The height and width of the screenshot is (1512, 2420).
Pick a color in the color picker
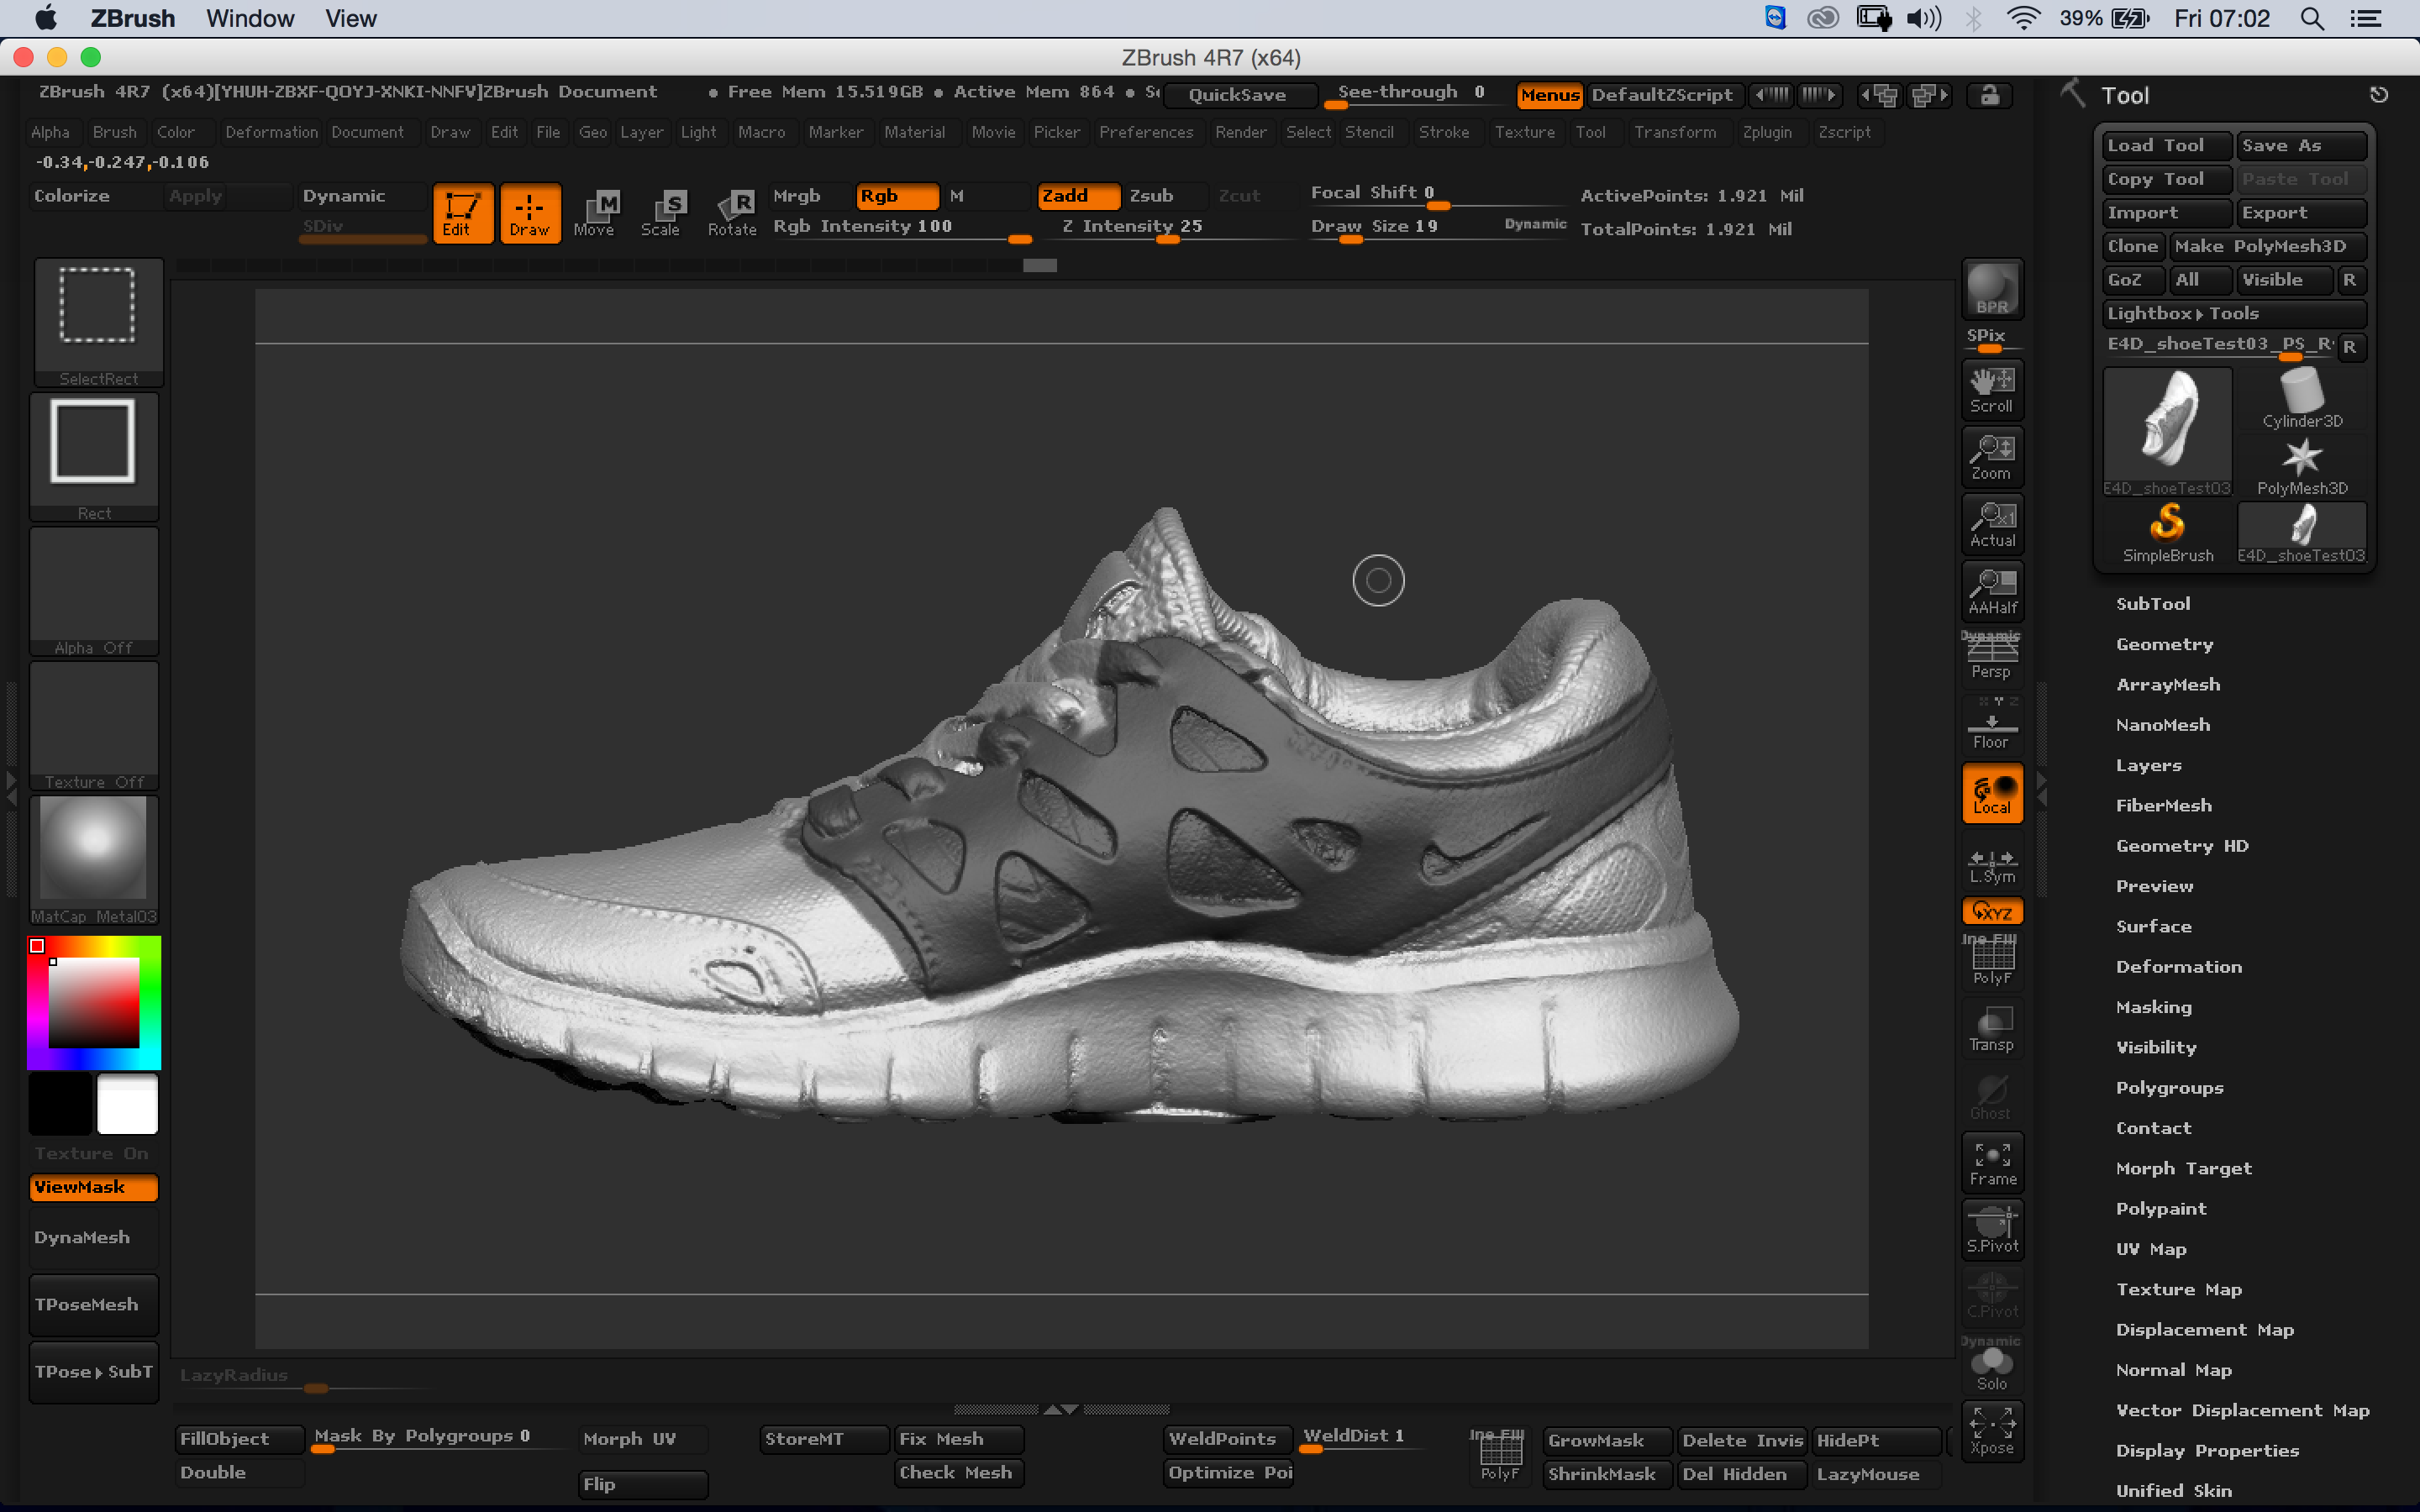point(94,1002)
